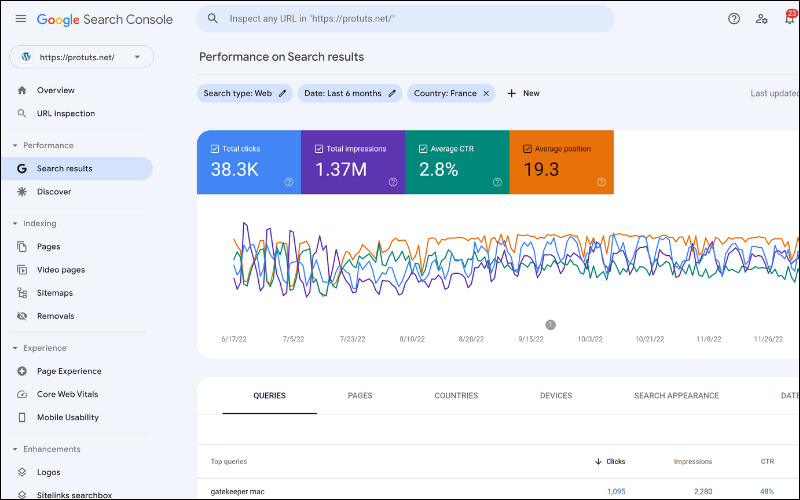
Task: Click the Discover asterisk icon
Action: point(22,192)
